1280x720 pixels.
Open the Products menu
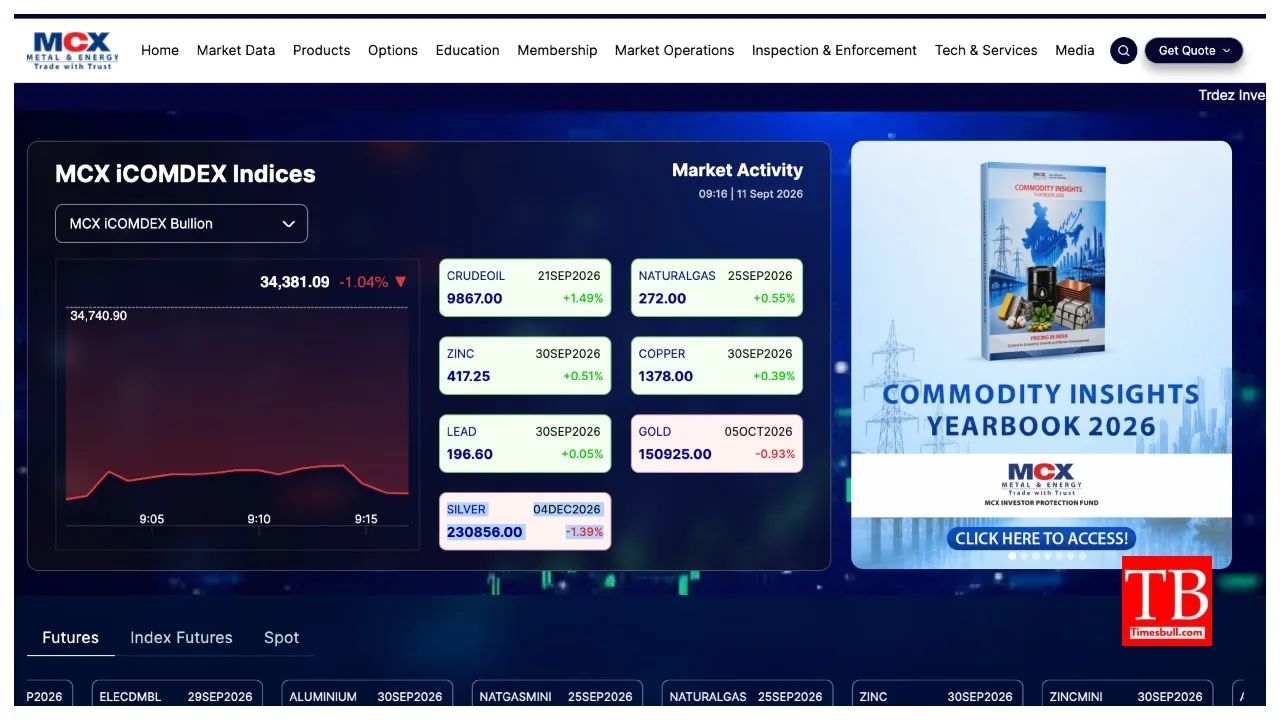[x=321, y=50]
